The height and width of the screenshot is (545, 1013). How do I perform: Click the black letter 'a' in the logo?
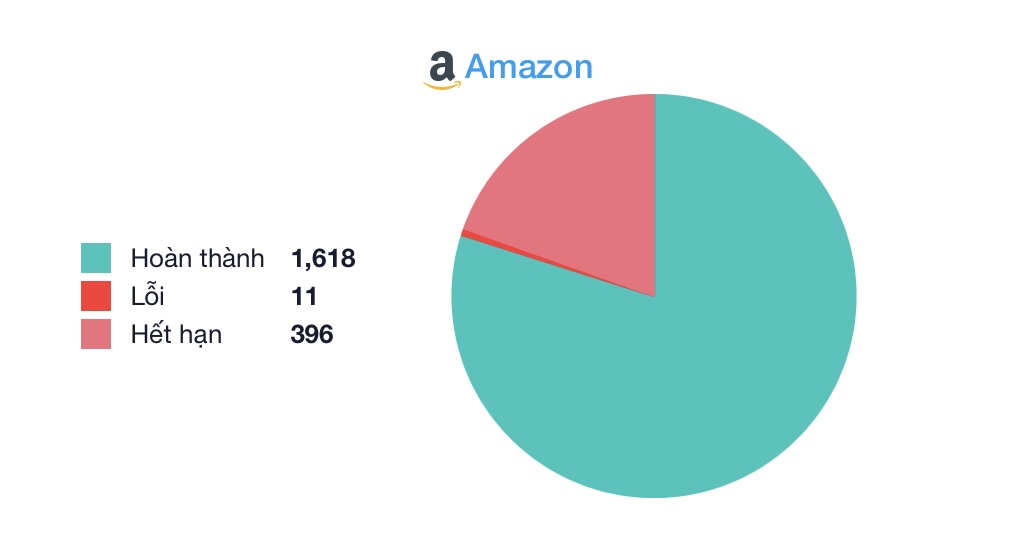(440, 67)
